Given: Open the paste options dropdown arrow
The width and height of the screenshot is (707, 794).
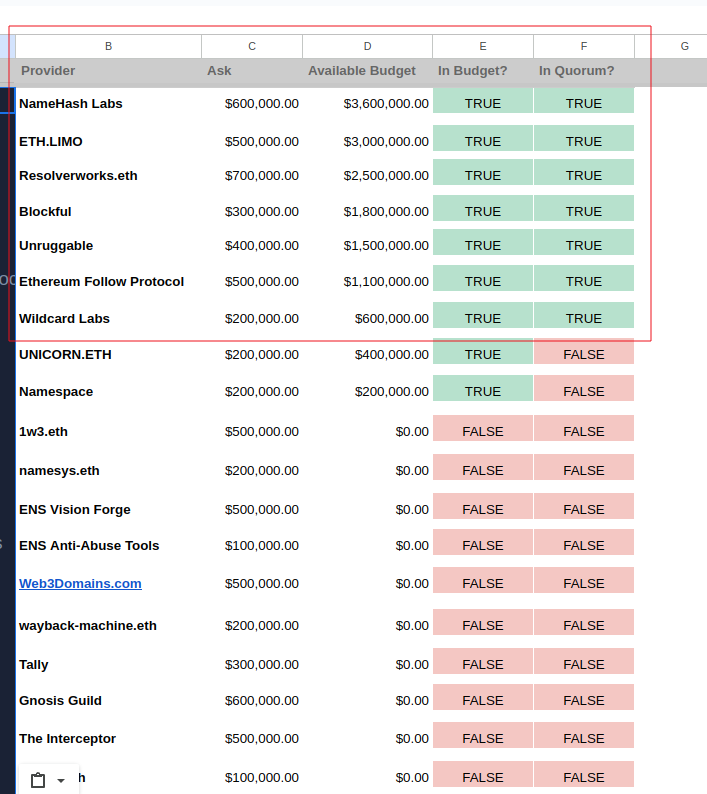Looking at the screenshot, I should tap(61, 780).
